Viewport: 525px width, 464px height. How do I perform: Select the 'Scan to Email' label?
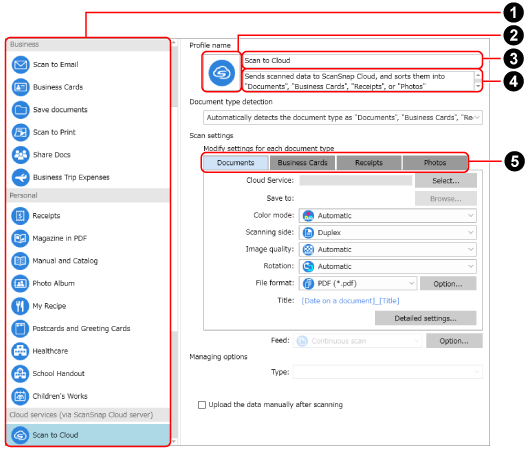click(56, 65)
